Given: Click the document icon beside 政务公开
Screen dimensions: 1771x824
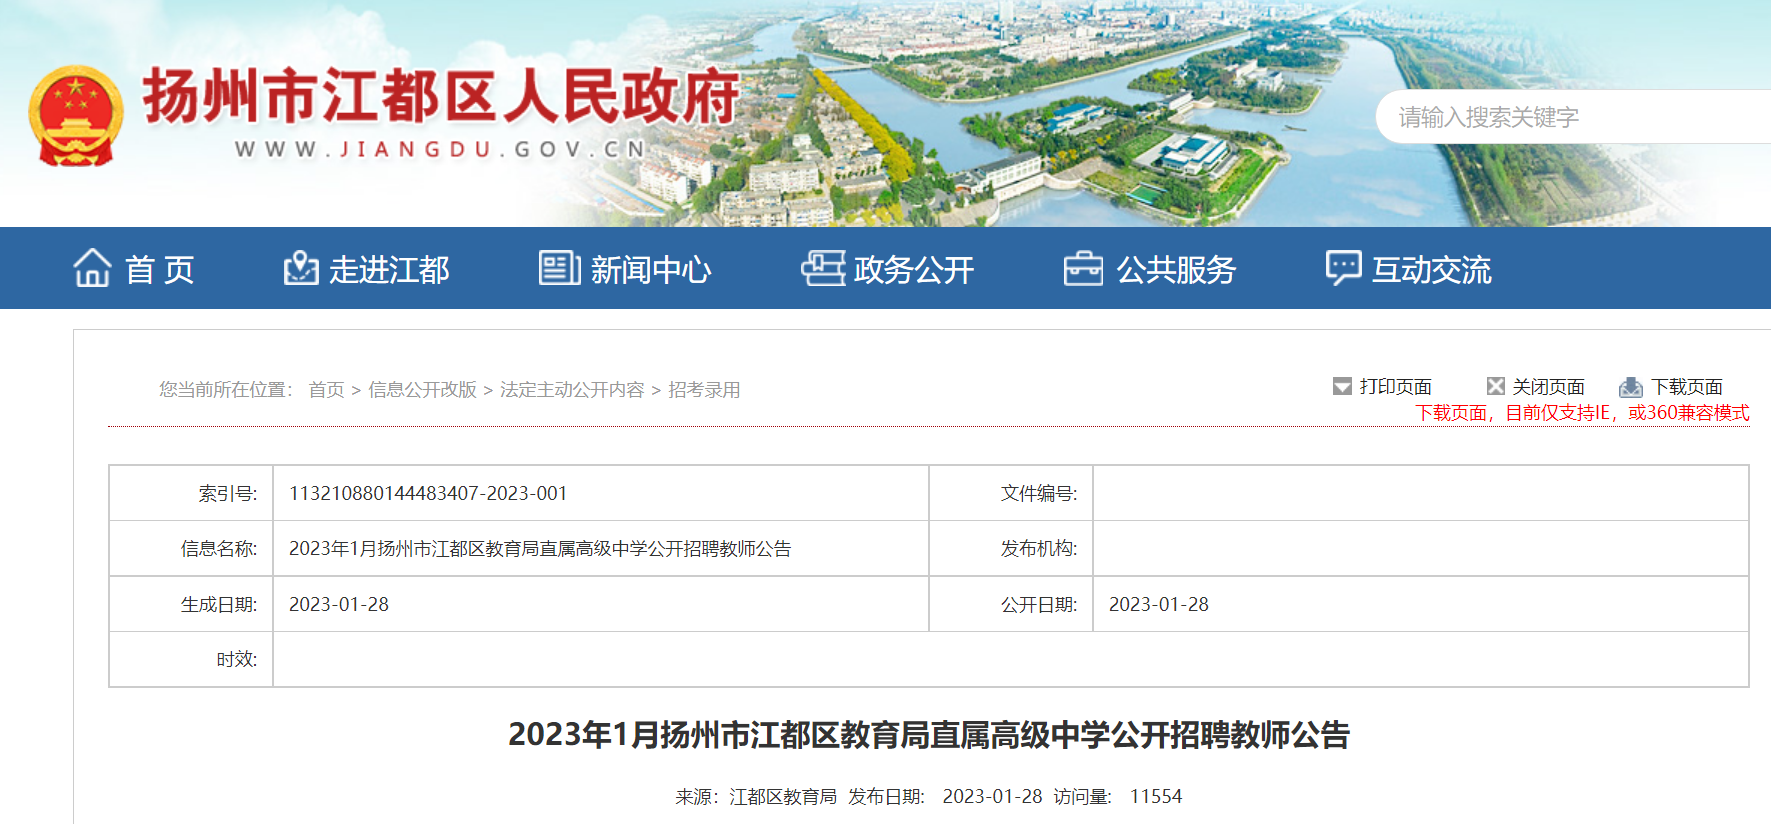Looking at the screenshot, I should (823, 268).
